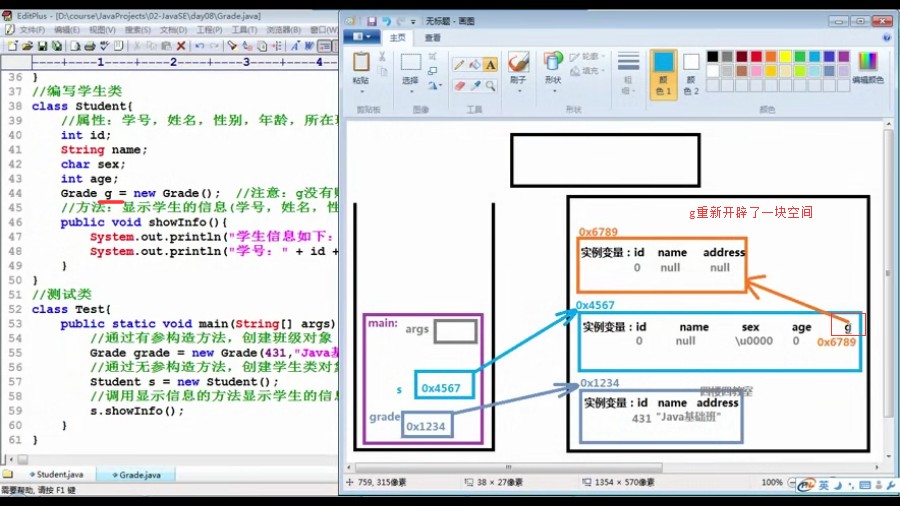Click EditPlus Save All icon

tap(57, 46)
